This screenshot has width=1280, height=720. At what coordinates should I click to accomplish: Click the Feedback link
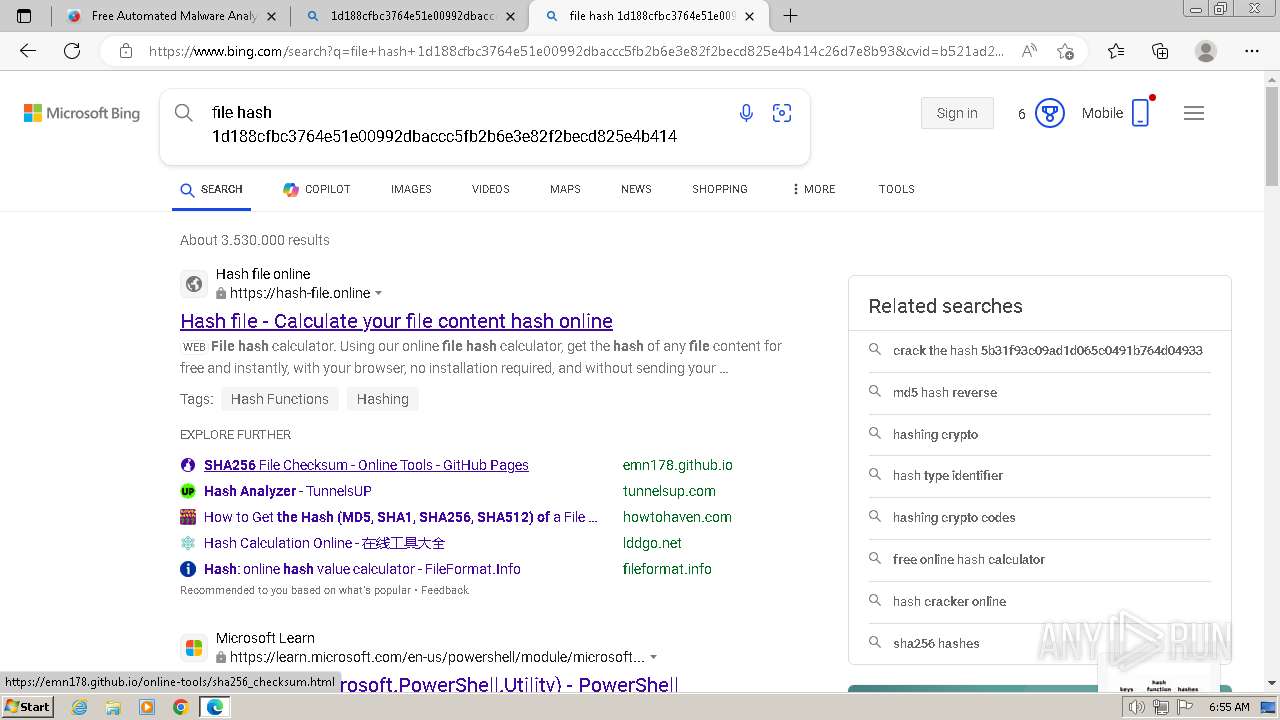(x=445, y=590)
